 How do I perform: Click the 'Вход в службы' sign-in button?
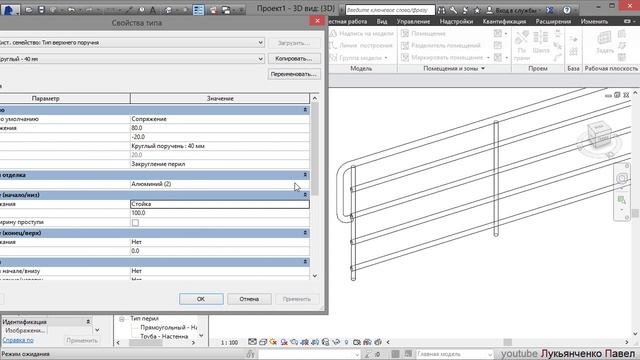pos(516,10)
